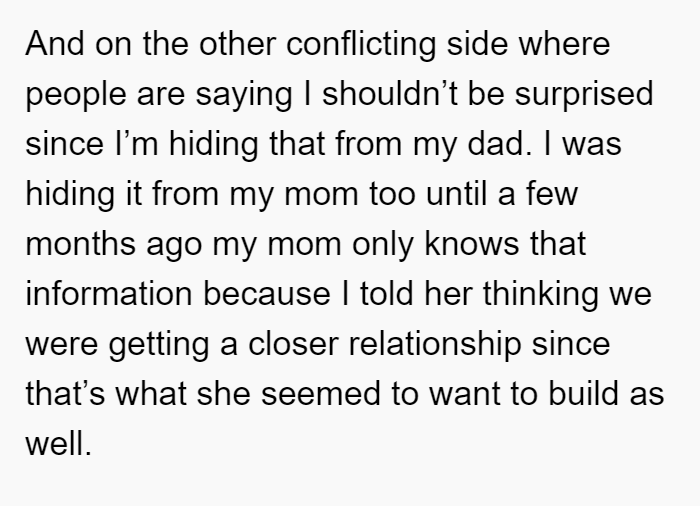700x506 pixels.
Task: Click the final word "well."
Action: 58,444
